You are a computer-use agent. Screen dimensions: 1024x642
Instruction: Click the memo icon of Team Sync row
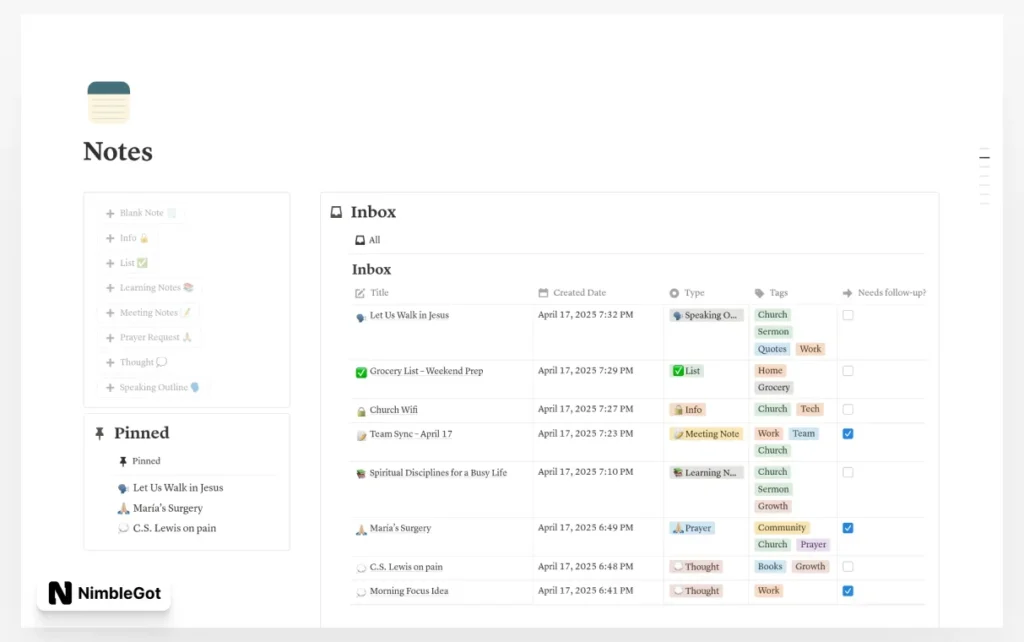[361, 436]
